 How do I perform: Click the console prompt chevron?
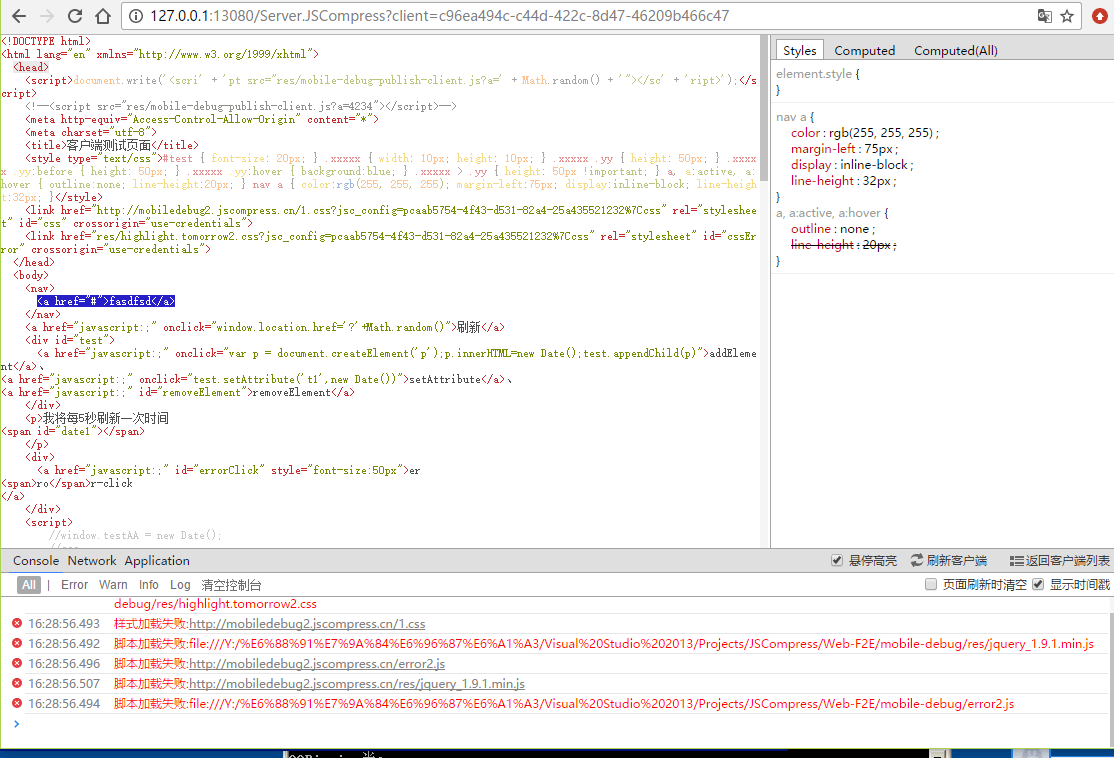click(x=16, y=723)
